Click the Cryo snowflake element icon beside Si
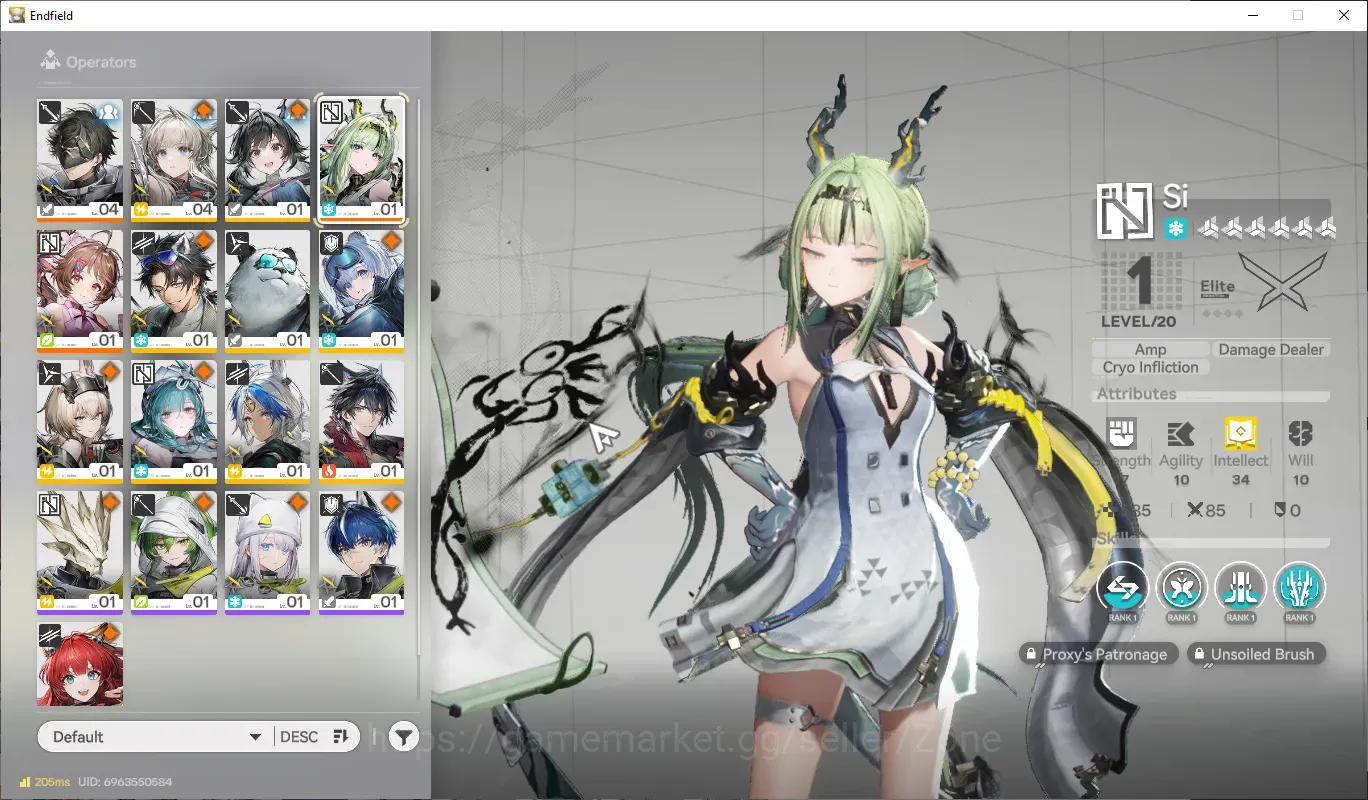Screen dimensions: 1368x800 point(1176,229)
